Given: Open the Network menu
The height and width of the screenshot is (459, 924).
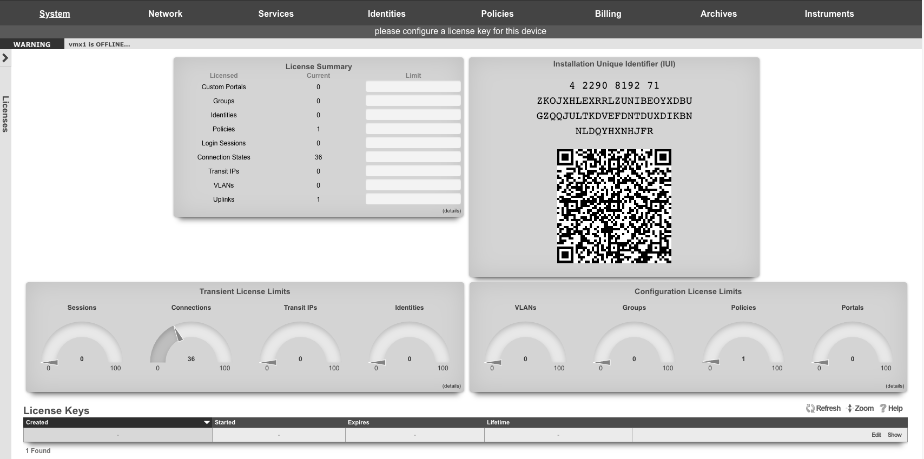Looking at the screenshot, I should point(165,14).
